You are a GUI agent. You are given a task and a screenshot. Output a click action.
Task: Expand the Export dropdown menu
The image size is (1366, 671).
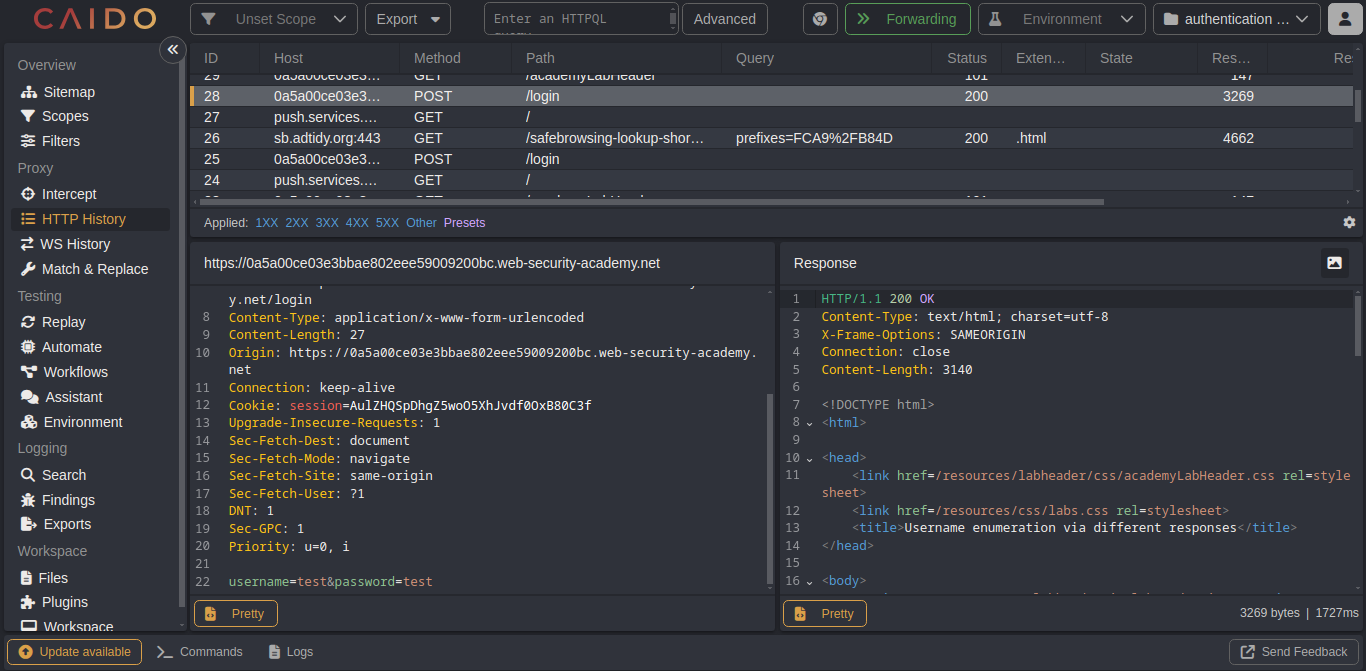click(x=407, y=19)
